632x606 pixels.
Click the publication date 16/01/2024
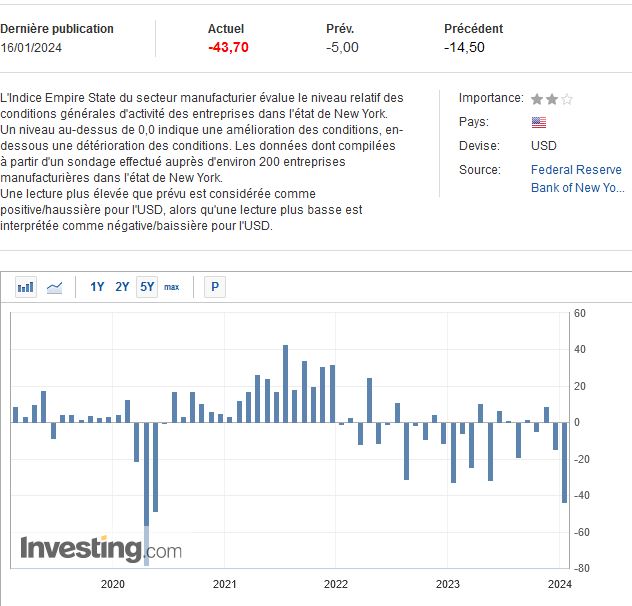click(33, 47)
